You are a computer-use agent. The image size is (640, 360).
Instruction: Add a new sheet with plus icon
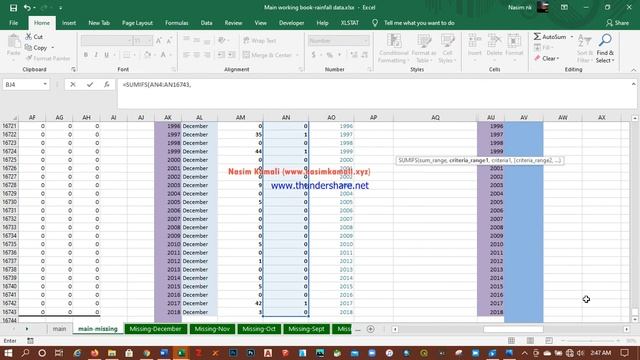pos(371,329)
